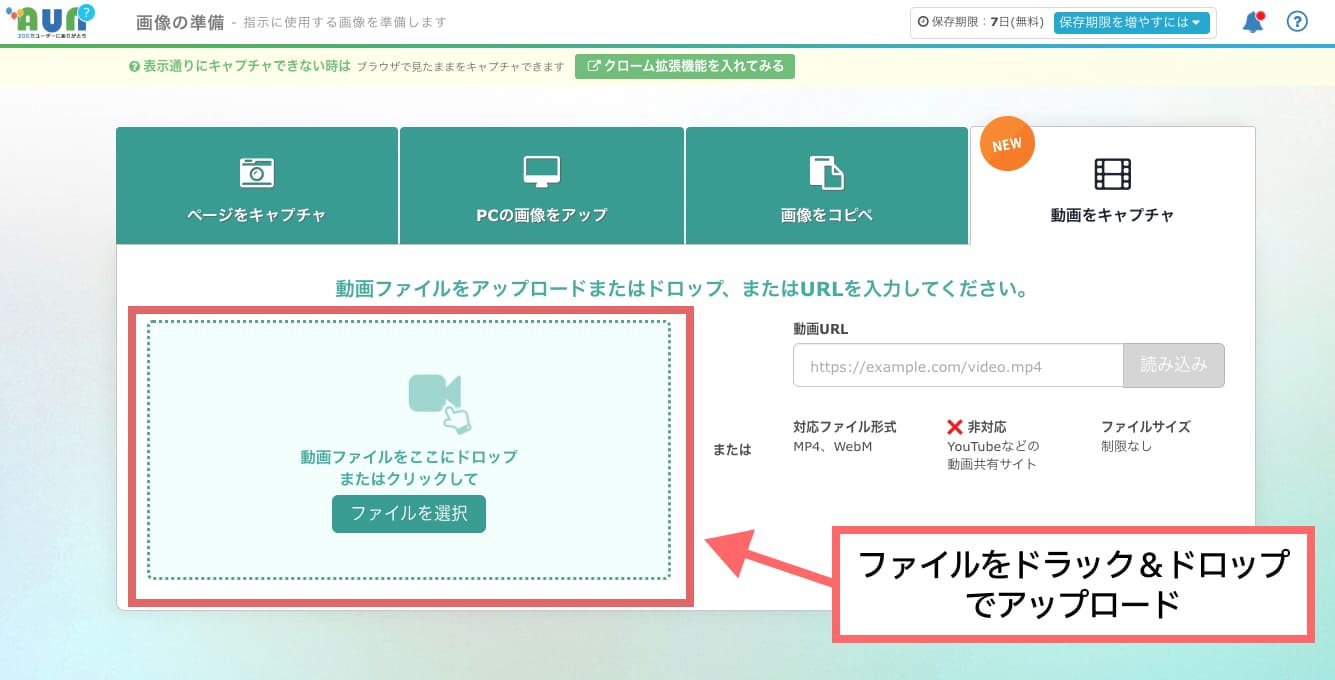Open the 保存期限を増やすには dropdown
Screen dimensions: 1335x680
[1133, 22]
